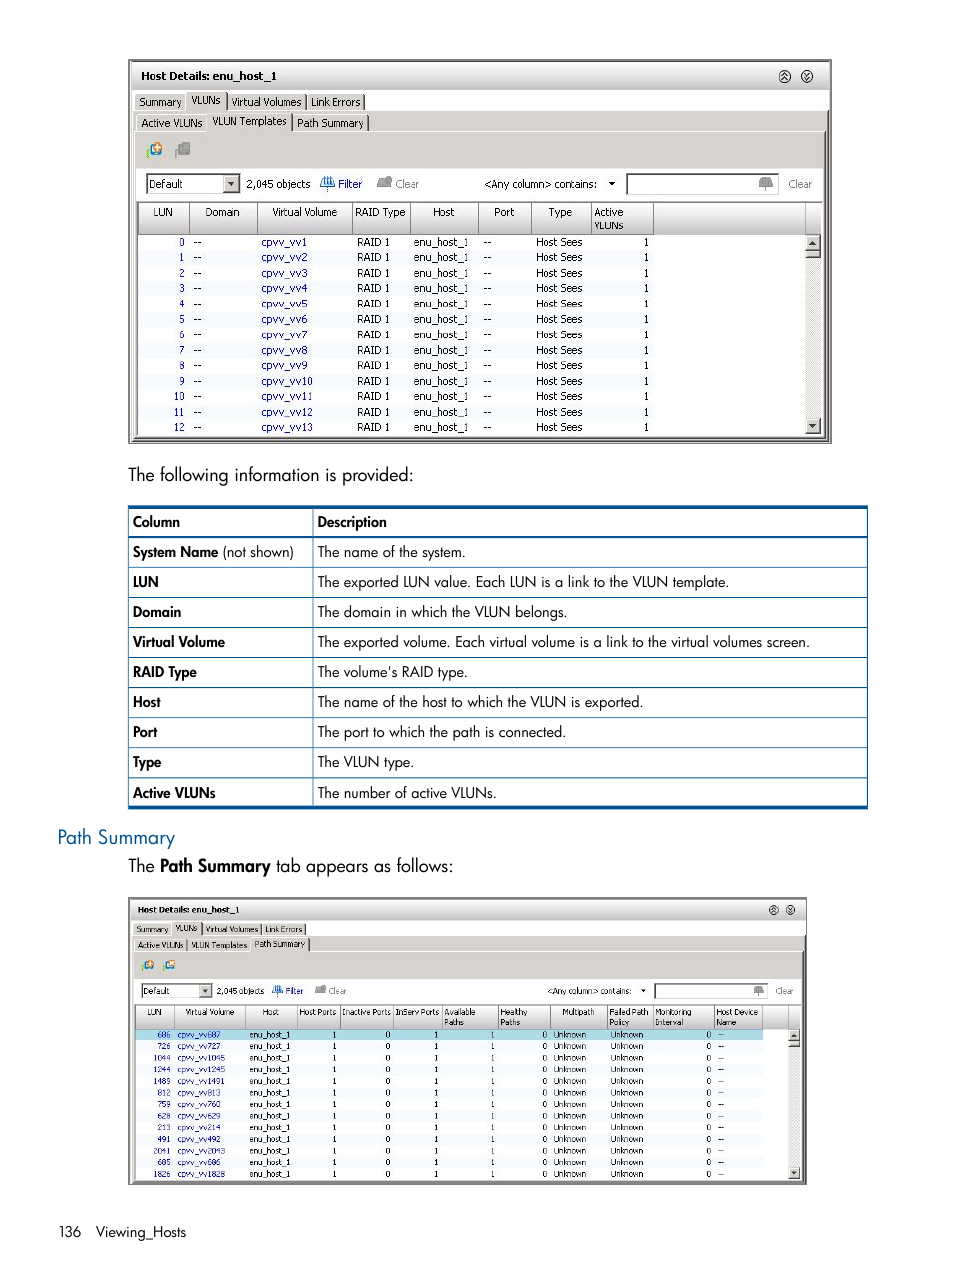This screenshot has width=954, height=1271.
Task: Search-field eraser icon in Path Summary panel
Action: 759,991
